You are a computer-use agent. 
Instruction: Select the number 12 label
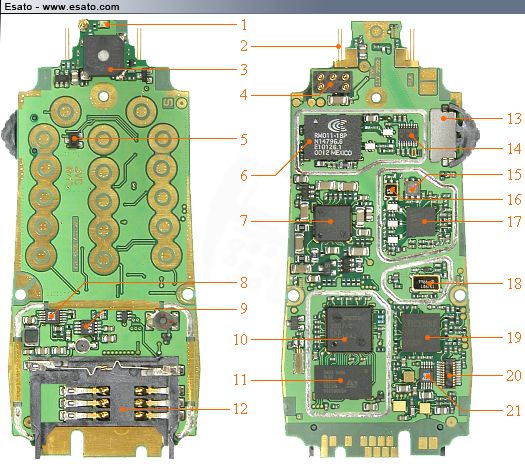[240, 409]
